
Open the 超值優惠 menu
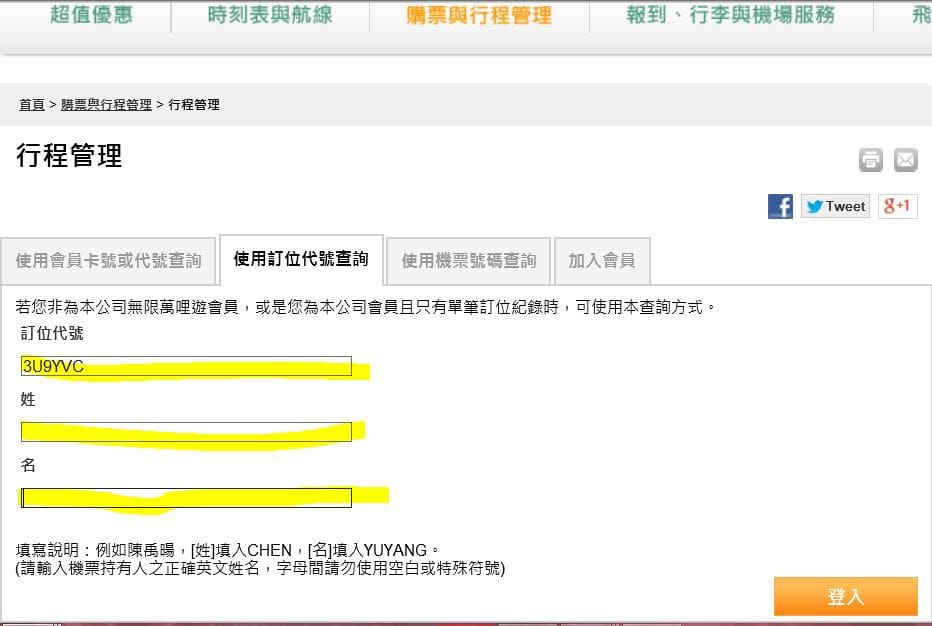pos(92,16)
